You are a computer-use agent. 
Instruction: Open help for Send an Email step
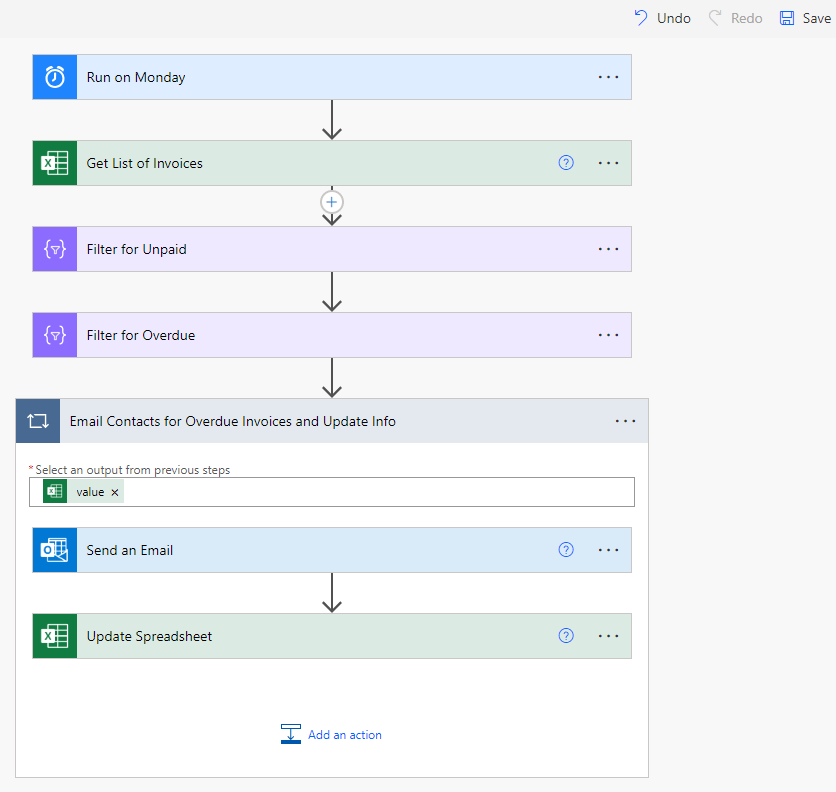click(566, 550)
